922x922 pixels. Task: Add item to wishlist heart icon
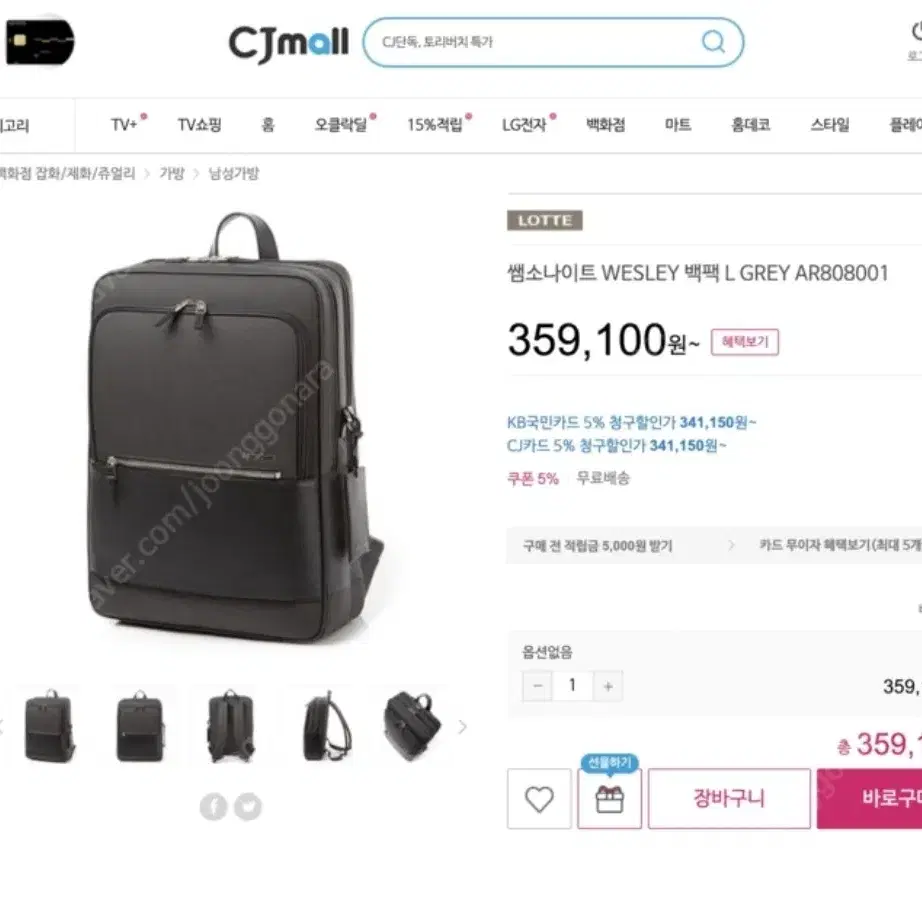pyautogui.click(x=539, y=799)
